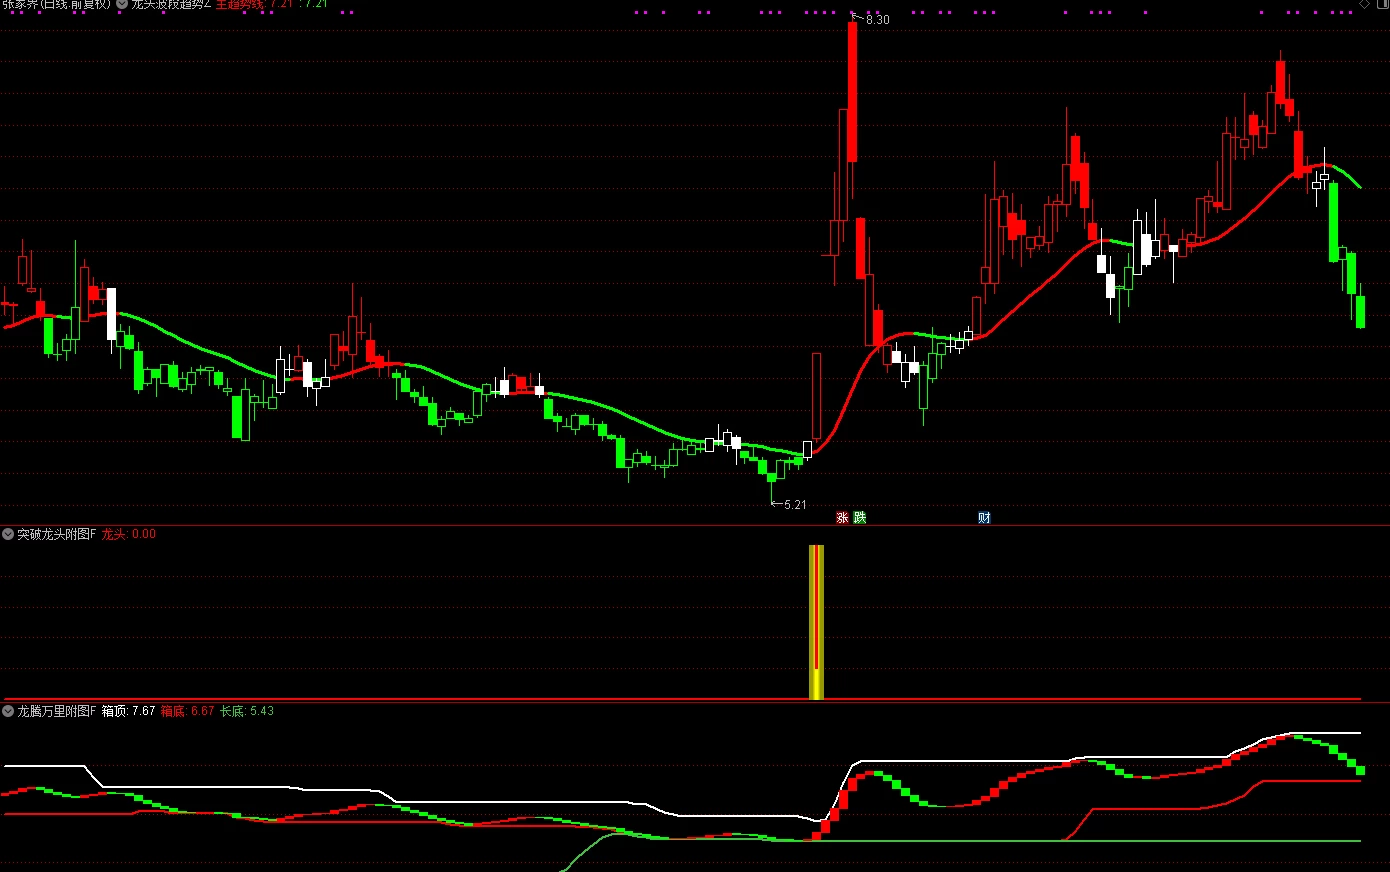Expand the 突破龙头附图F indicator dropdown
This screenshot has height=872, width=1390.
[x=8, y=534]
